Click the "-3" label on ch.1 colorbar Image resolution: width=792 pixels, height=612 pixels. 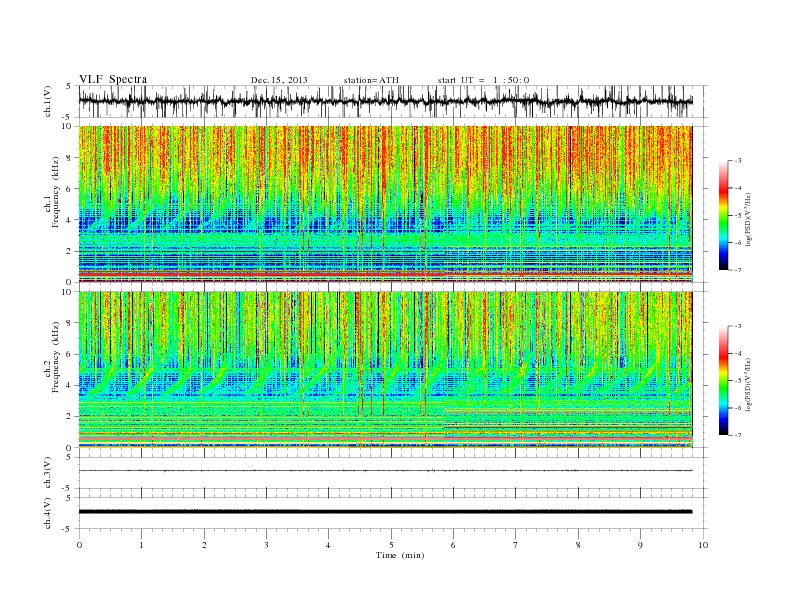point(738,161)
